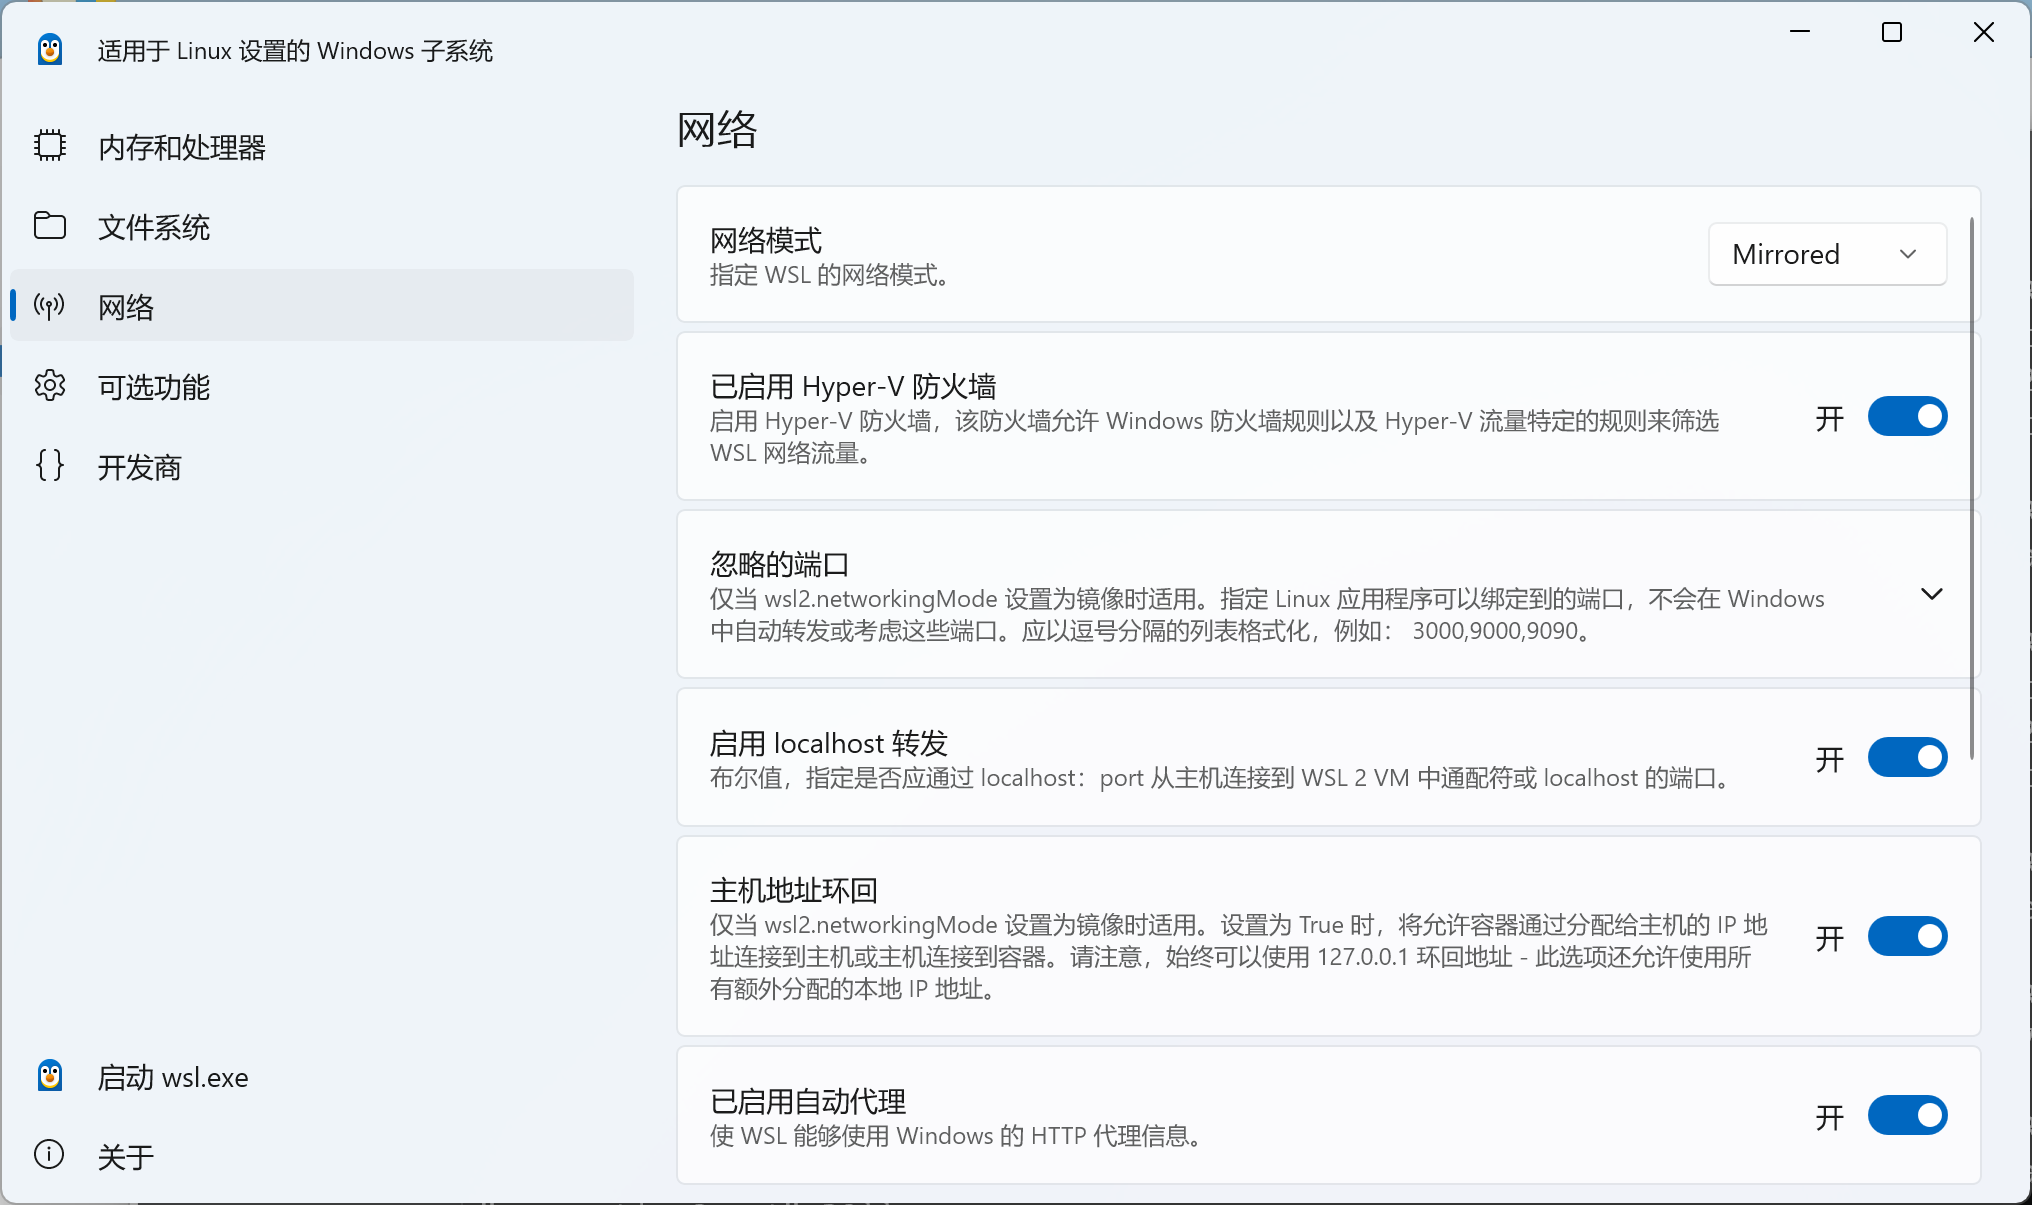Click the optional features gear icon

(x=49, y=386)
